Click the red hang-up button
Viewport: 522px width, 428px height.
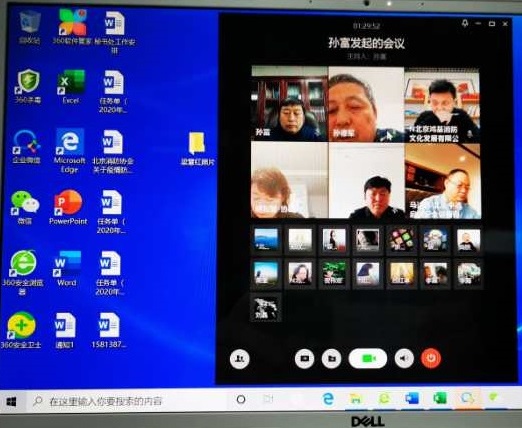click(431, 358)
